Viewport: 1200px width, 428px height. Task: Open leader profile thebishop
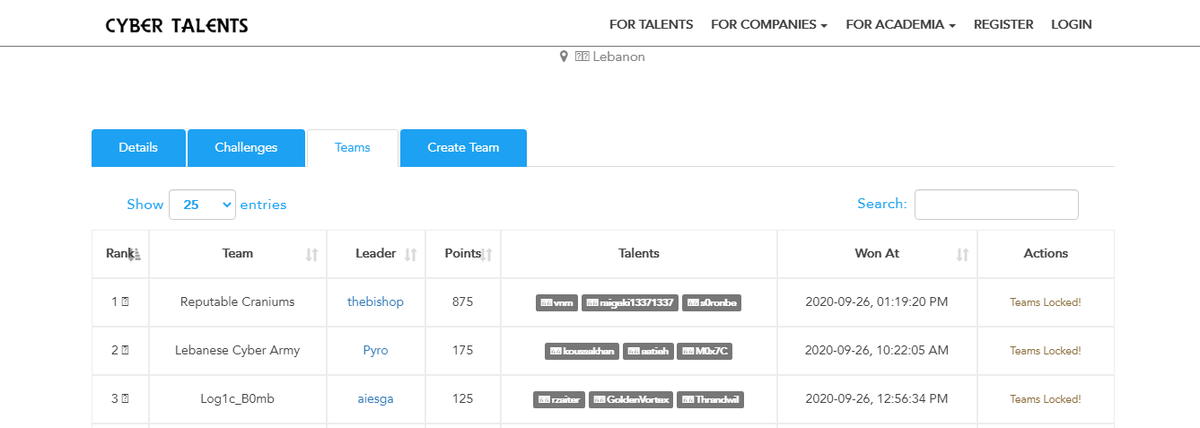pos(375,302)
